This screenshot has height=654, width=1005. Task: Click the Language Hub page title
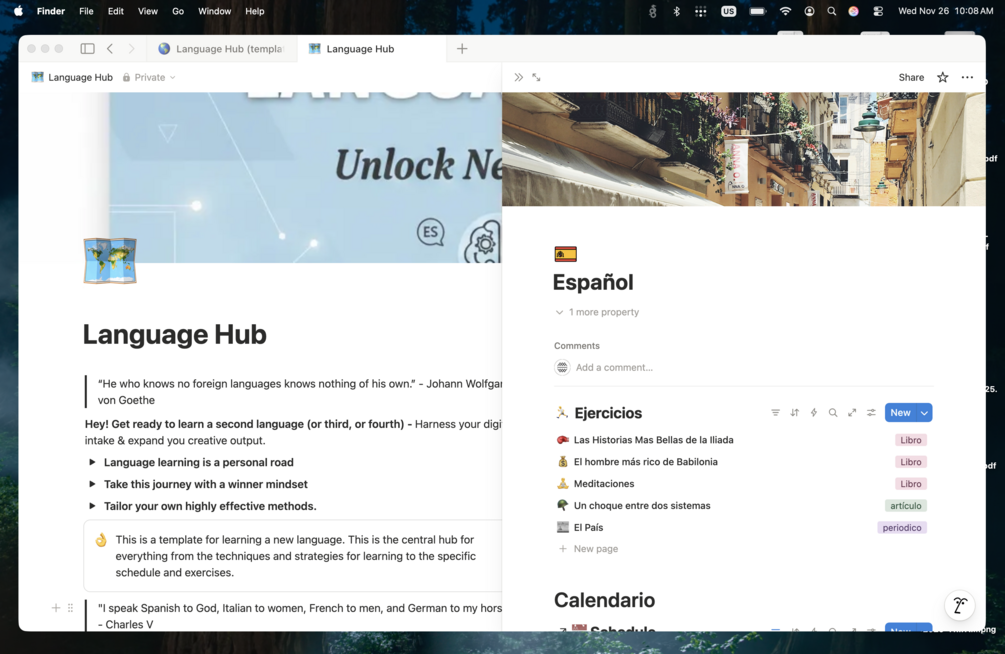click(174, 335)
